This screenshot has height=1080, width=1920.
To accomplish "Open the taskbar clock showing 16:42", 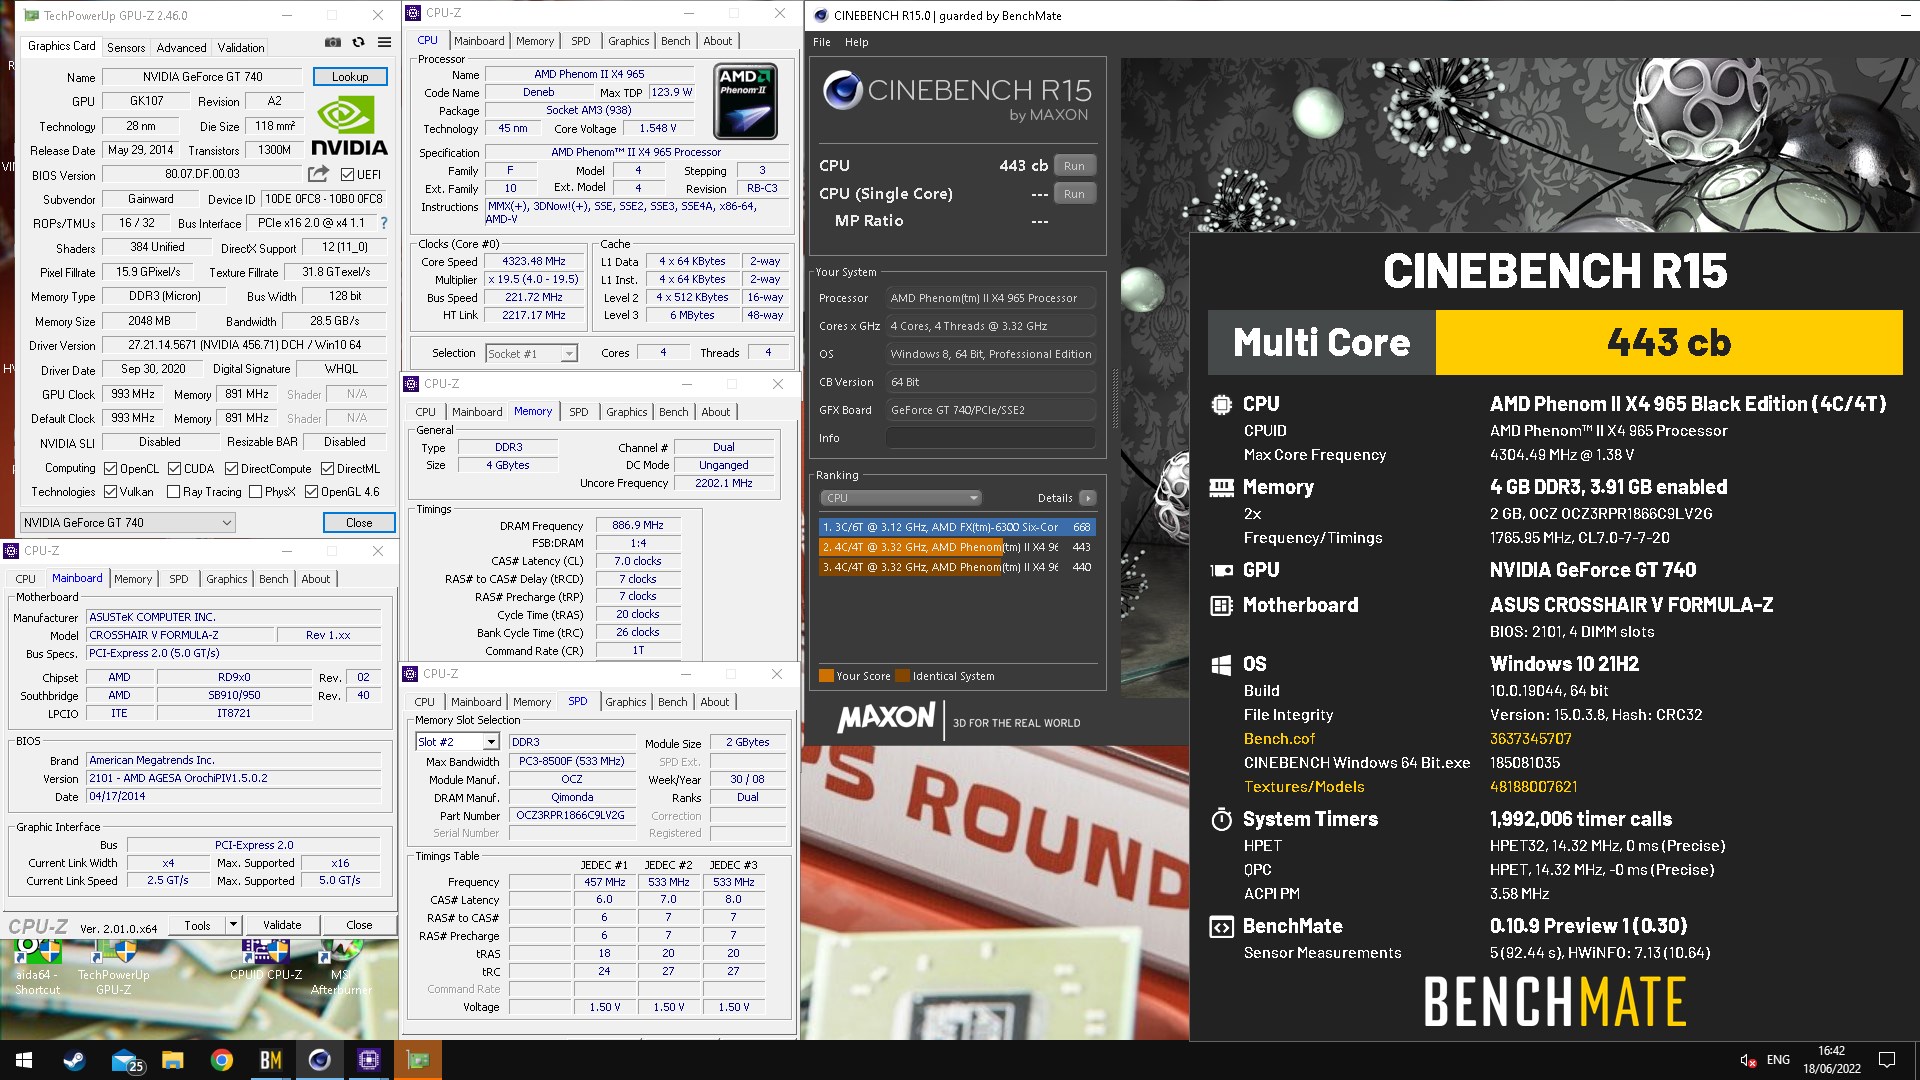I will coord(1832,1060).
